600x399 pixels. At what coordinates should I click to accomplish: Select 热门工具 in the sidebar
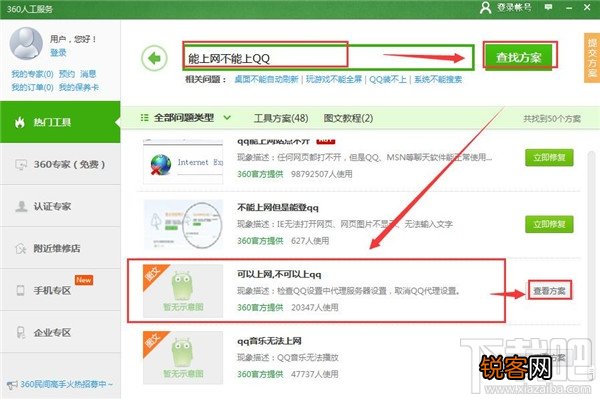click(60, 122)
